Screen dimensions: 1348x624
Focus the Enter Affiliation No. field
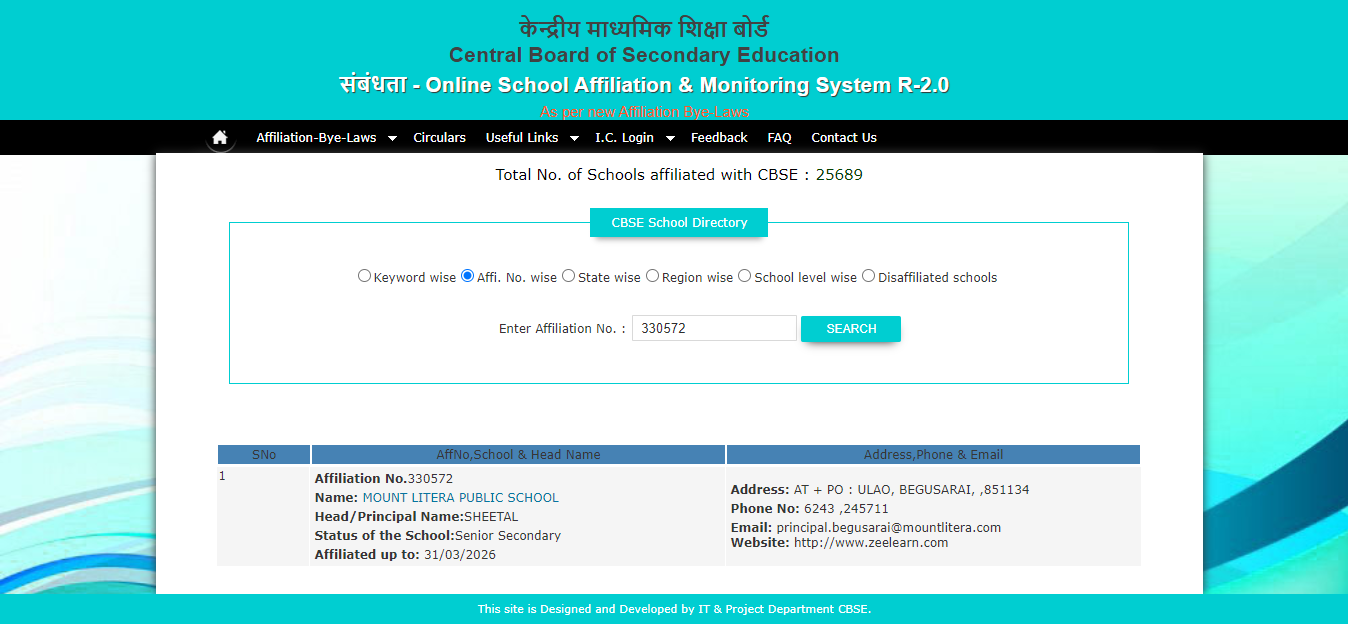pos(714,328)
